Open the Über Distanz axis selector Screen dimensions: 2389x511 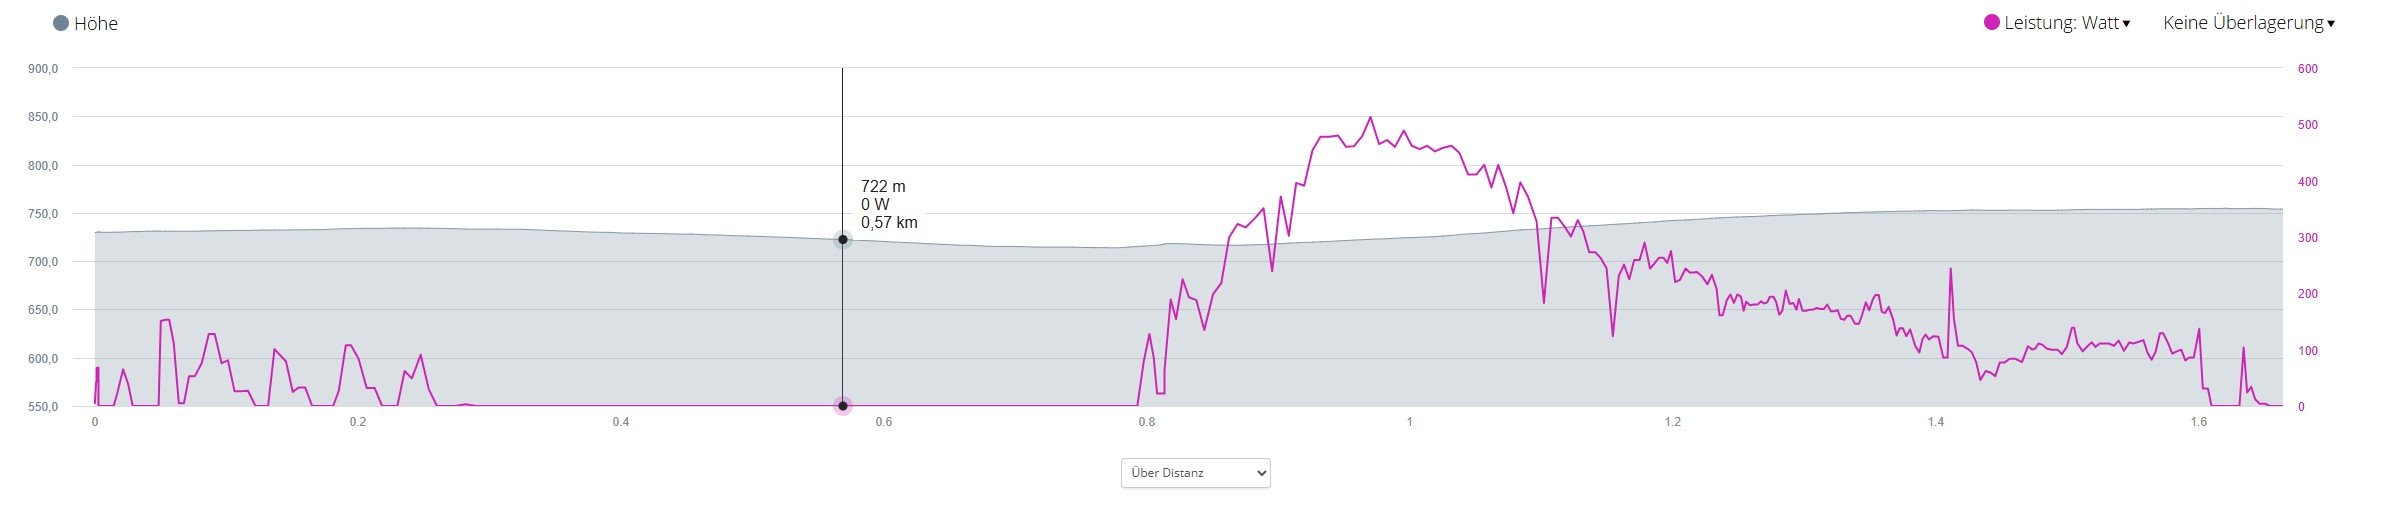[x=1195, y=473]
